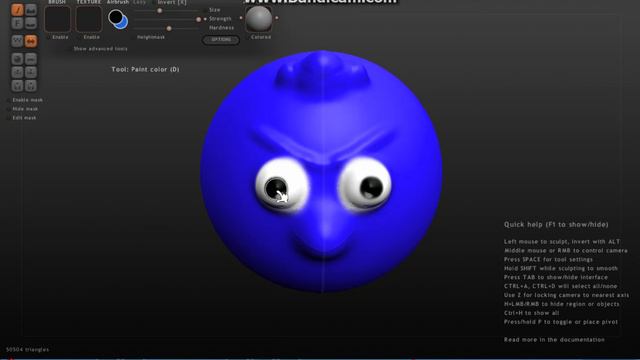The width and height of the screenshot is (640, 360).
Task: Pick the black primary color swatch
Action: pyautogui.click(x=115, y=17)
